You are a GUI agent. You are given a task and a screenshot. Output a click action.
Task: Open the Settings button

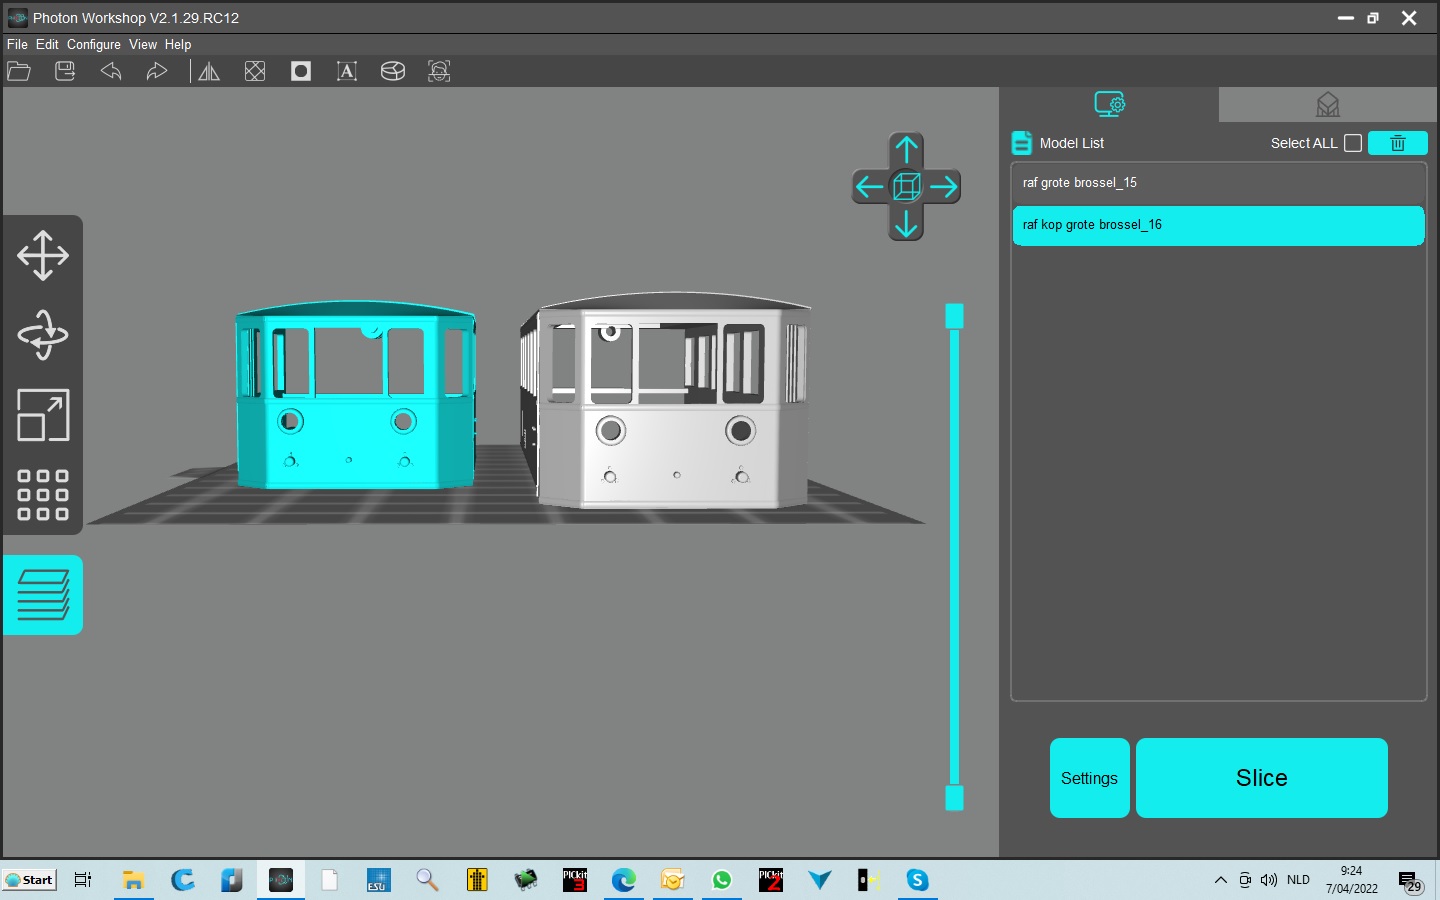click(1090, 778)
